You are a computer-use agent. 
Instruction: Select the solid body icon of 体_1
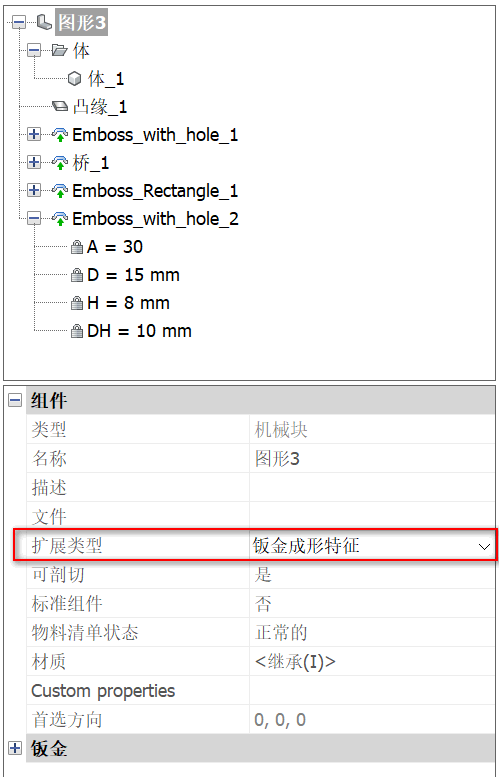(x=74, y=79)
